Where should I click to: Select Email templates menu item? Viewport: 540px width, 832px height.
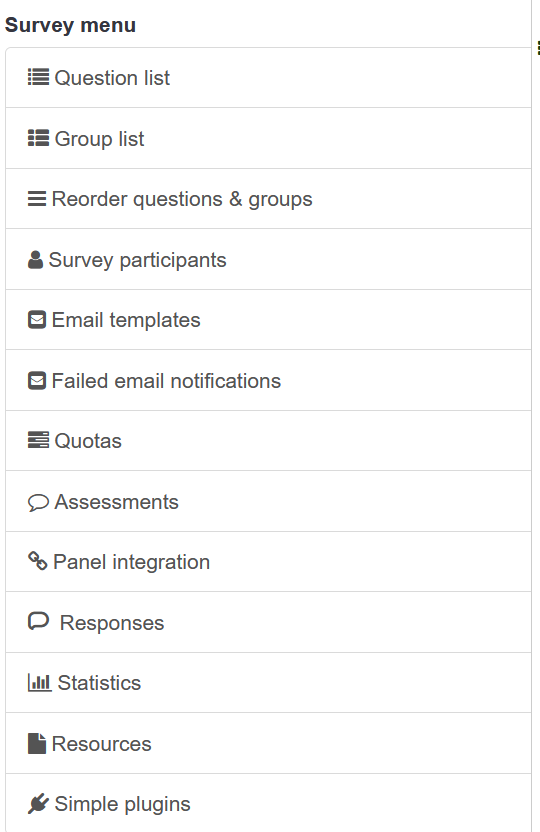coord(268,320)
